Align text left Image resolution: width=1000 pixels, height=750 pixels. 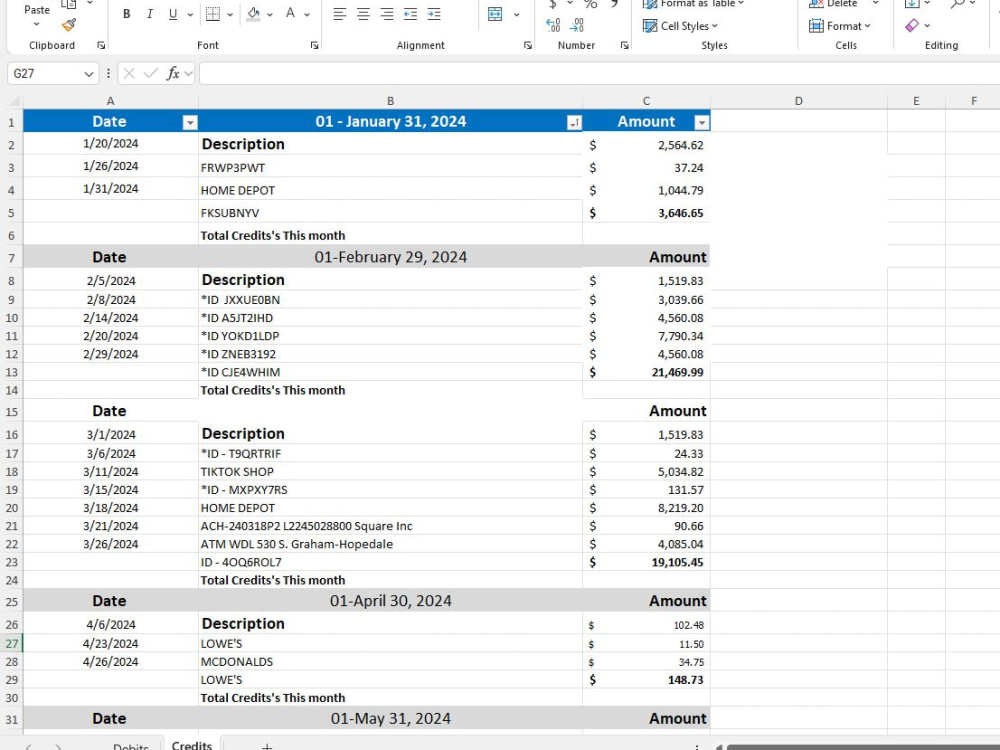tap(339, 14)
